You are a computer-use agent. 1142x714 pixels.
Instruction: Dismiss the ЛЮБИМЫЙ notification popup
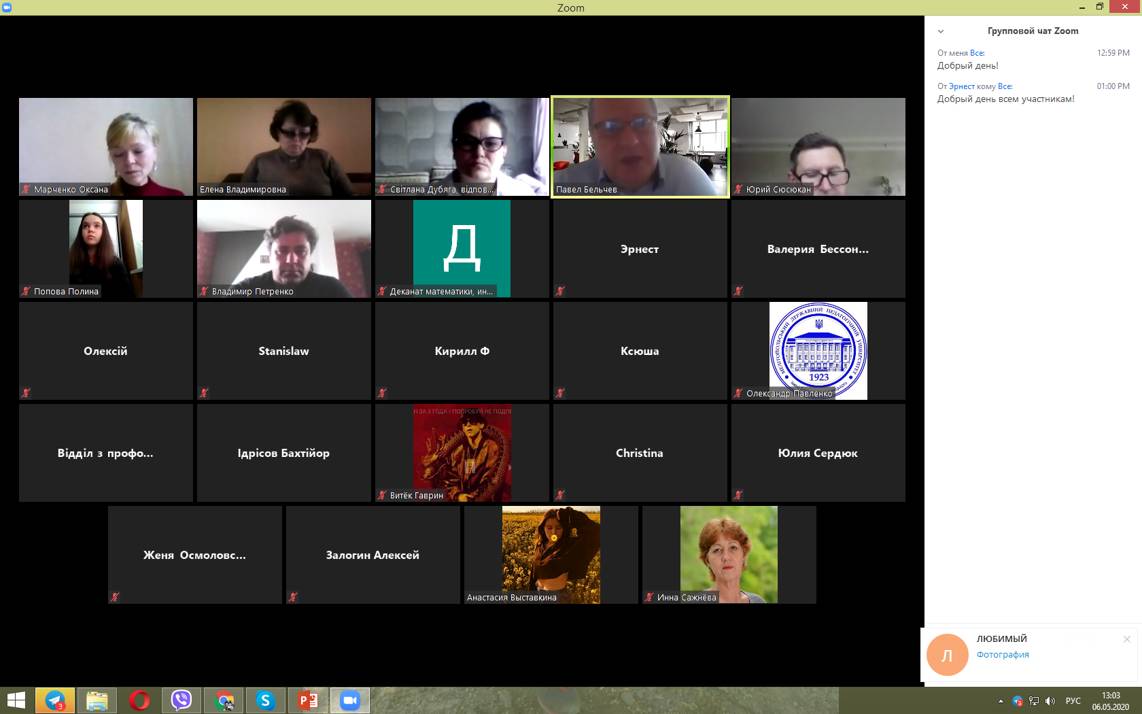pos(1126,639)
